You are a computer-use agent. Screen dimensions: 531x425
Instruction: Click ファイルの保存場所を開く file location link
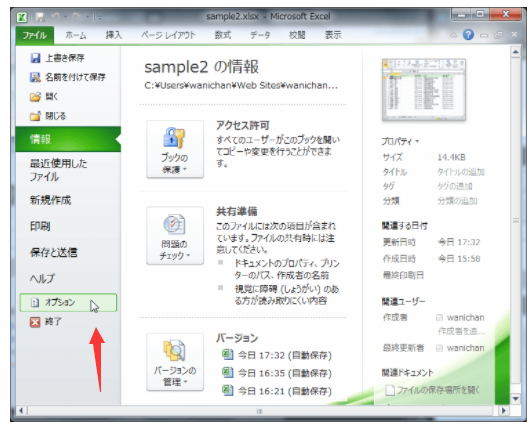point(432,390)
